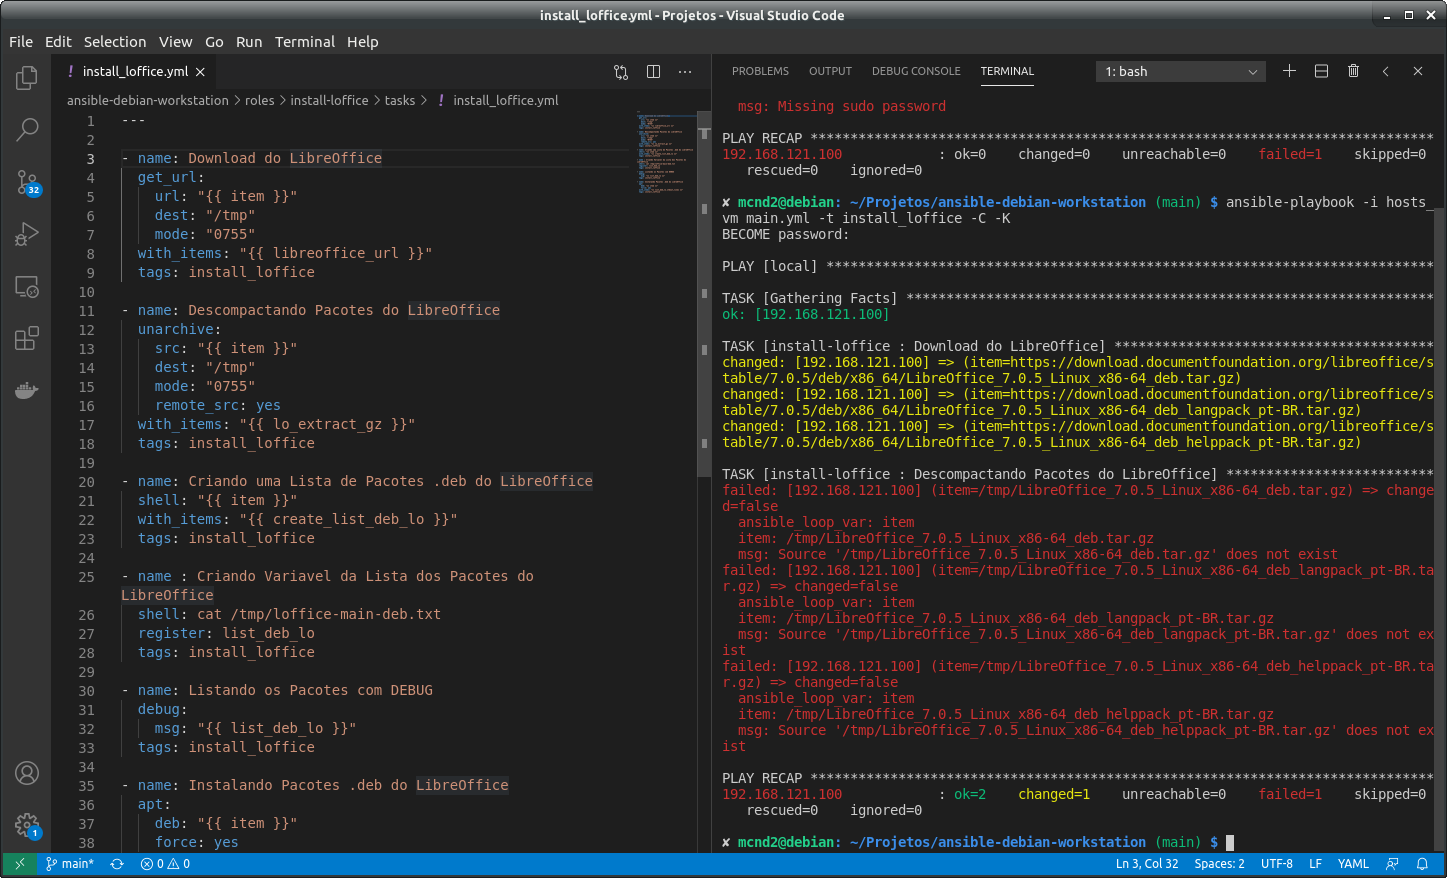This screenshot has width=1447, height=878.
Task: Click the editor minimap code overview
Action: pyautogui.click(x=664, y=153)
